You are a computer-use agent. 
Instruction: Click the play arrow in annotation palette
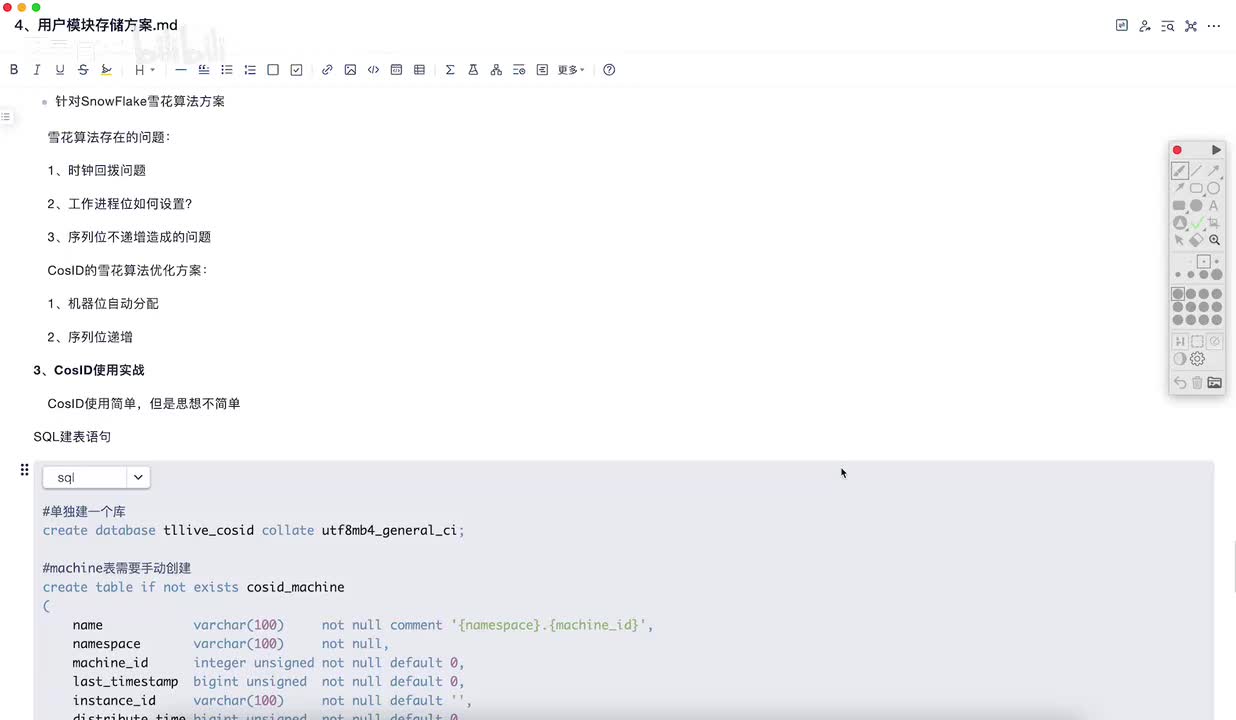(x=1216, y=150)
